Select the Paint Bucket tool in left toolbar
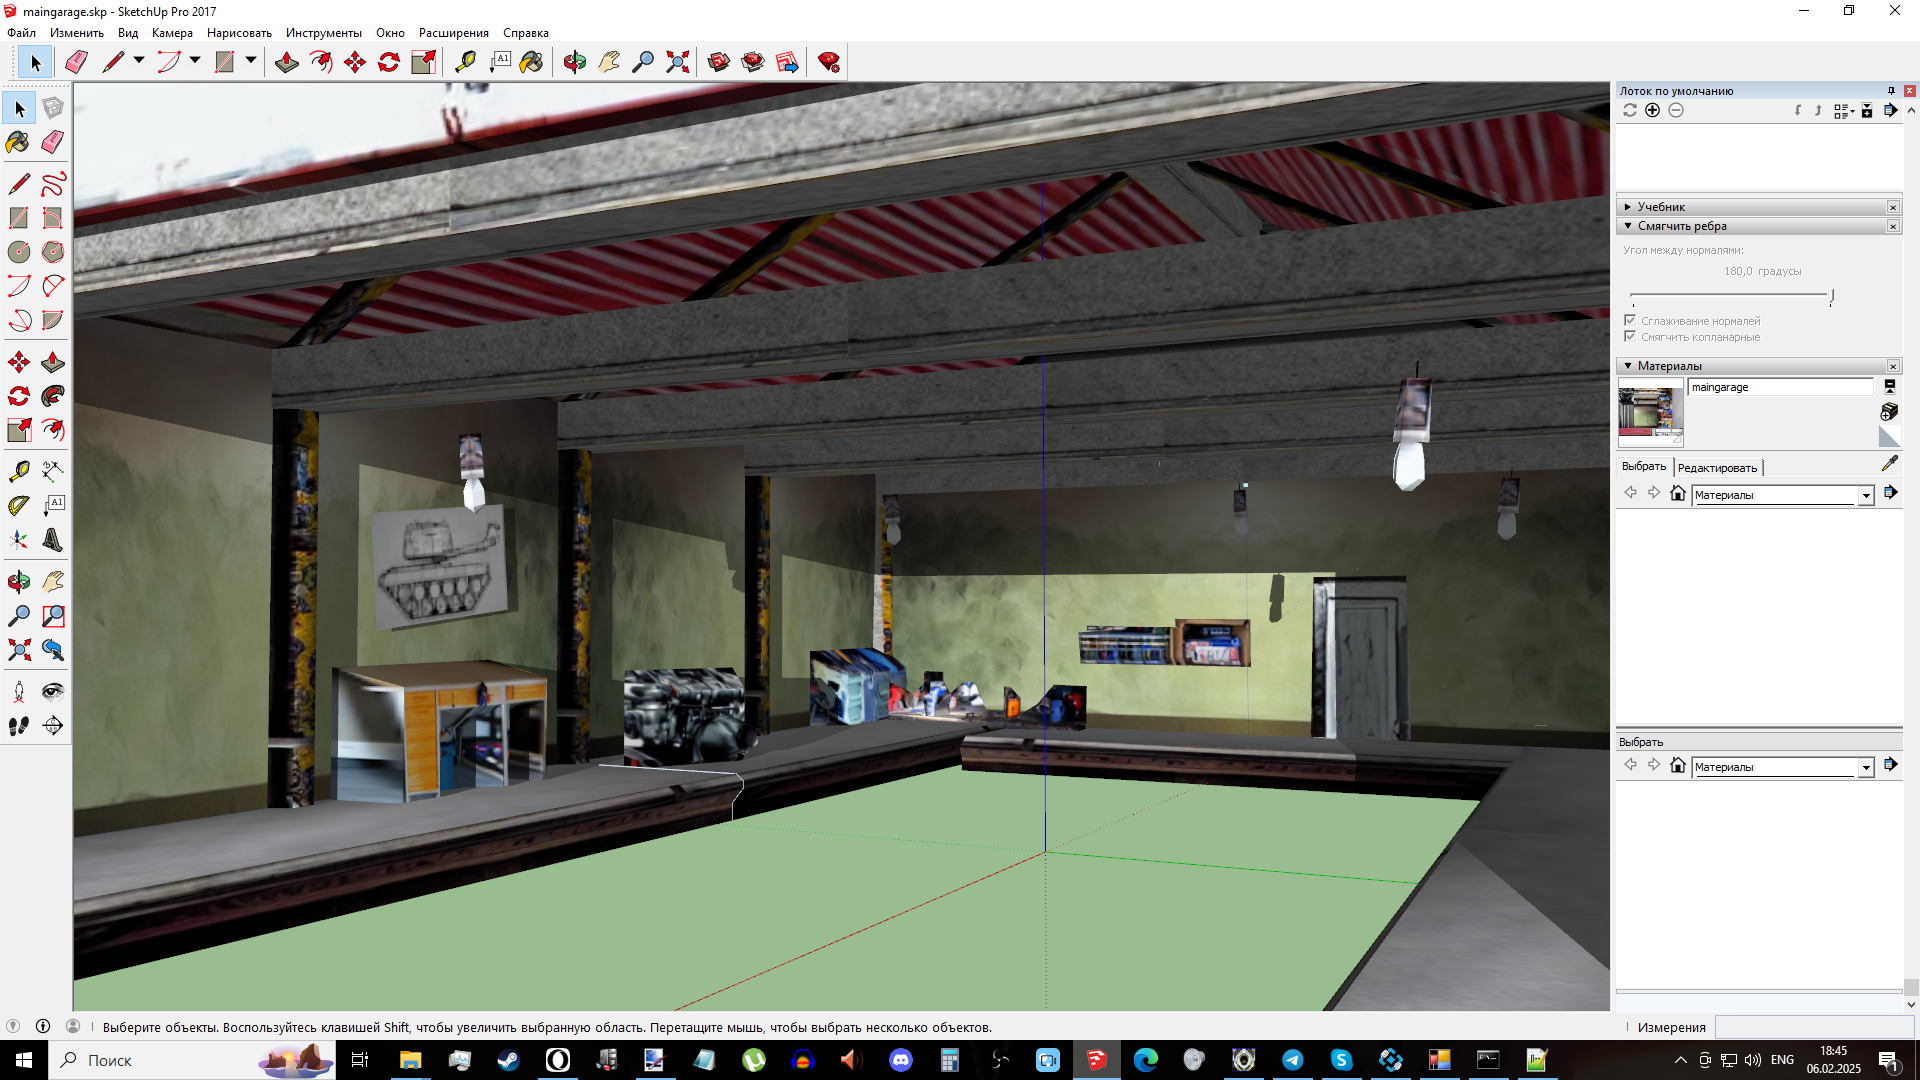 pos(18,143)
